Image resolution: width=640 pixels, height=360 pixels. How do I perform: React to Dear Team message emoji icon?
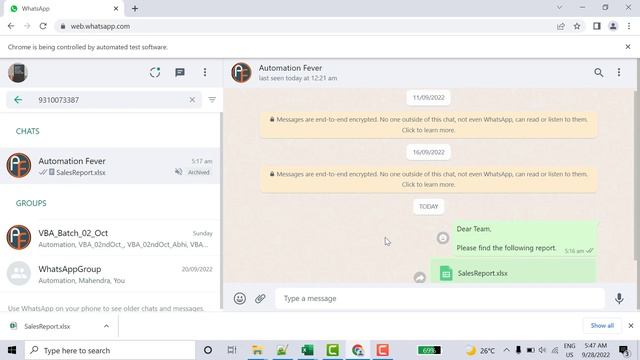[x=443, y=238]
